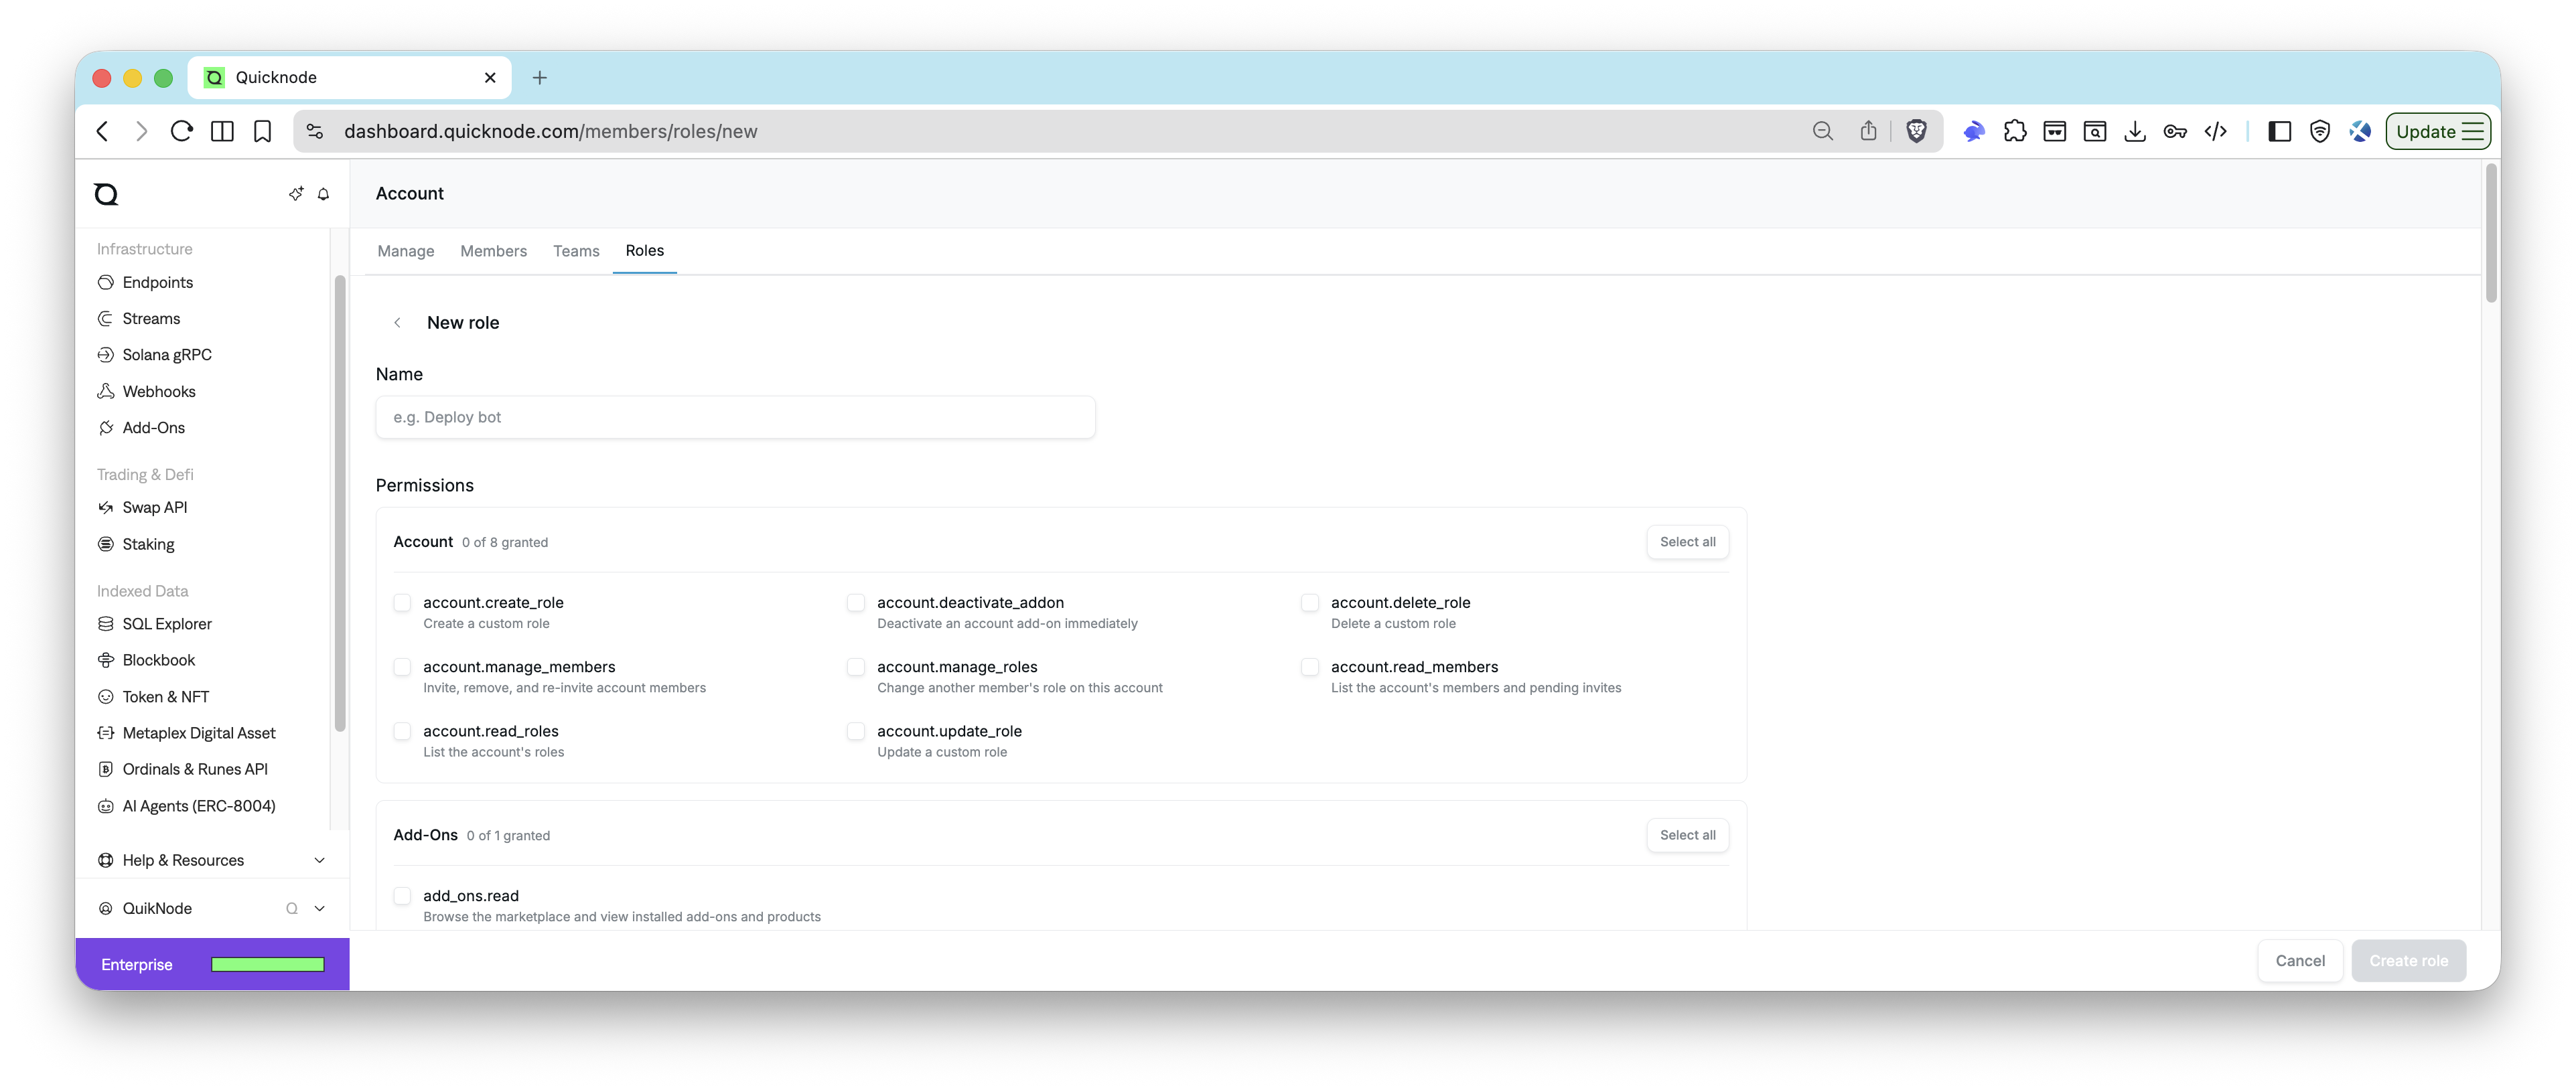
Task: Close the Quicknode browser tab
Action: (490, 77)
